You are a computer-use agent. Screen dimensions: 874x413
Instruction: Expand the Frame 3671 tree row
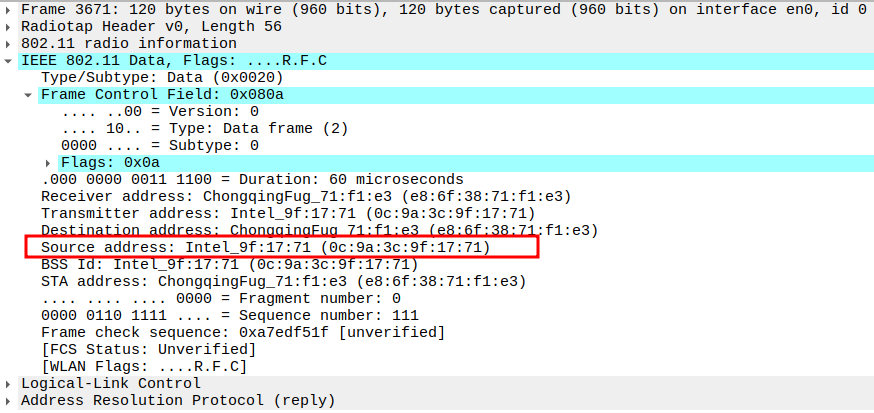pyautogui.click(x=10, y=9)
